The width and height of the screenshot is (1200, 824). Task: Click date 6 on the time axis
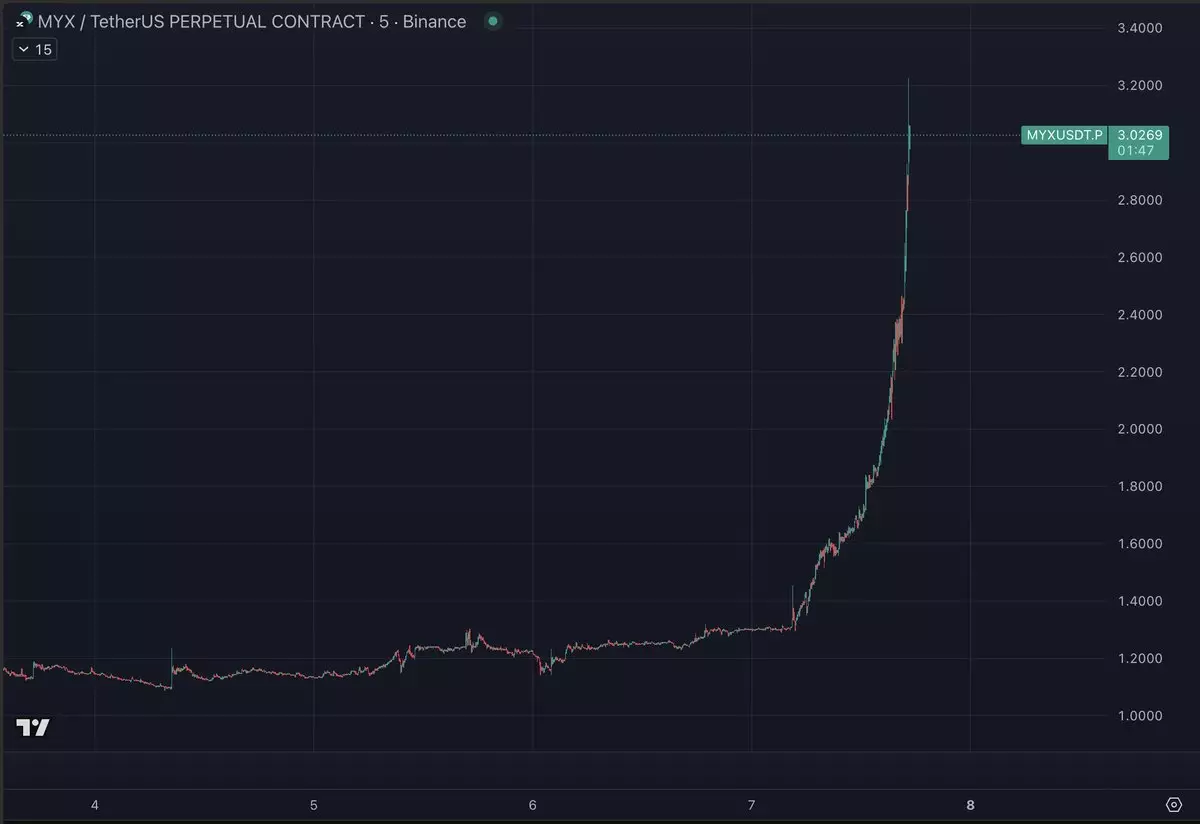click(x=533, y=805)
